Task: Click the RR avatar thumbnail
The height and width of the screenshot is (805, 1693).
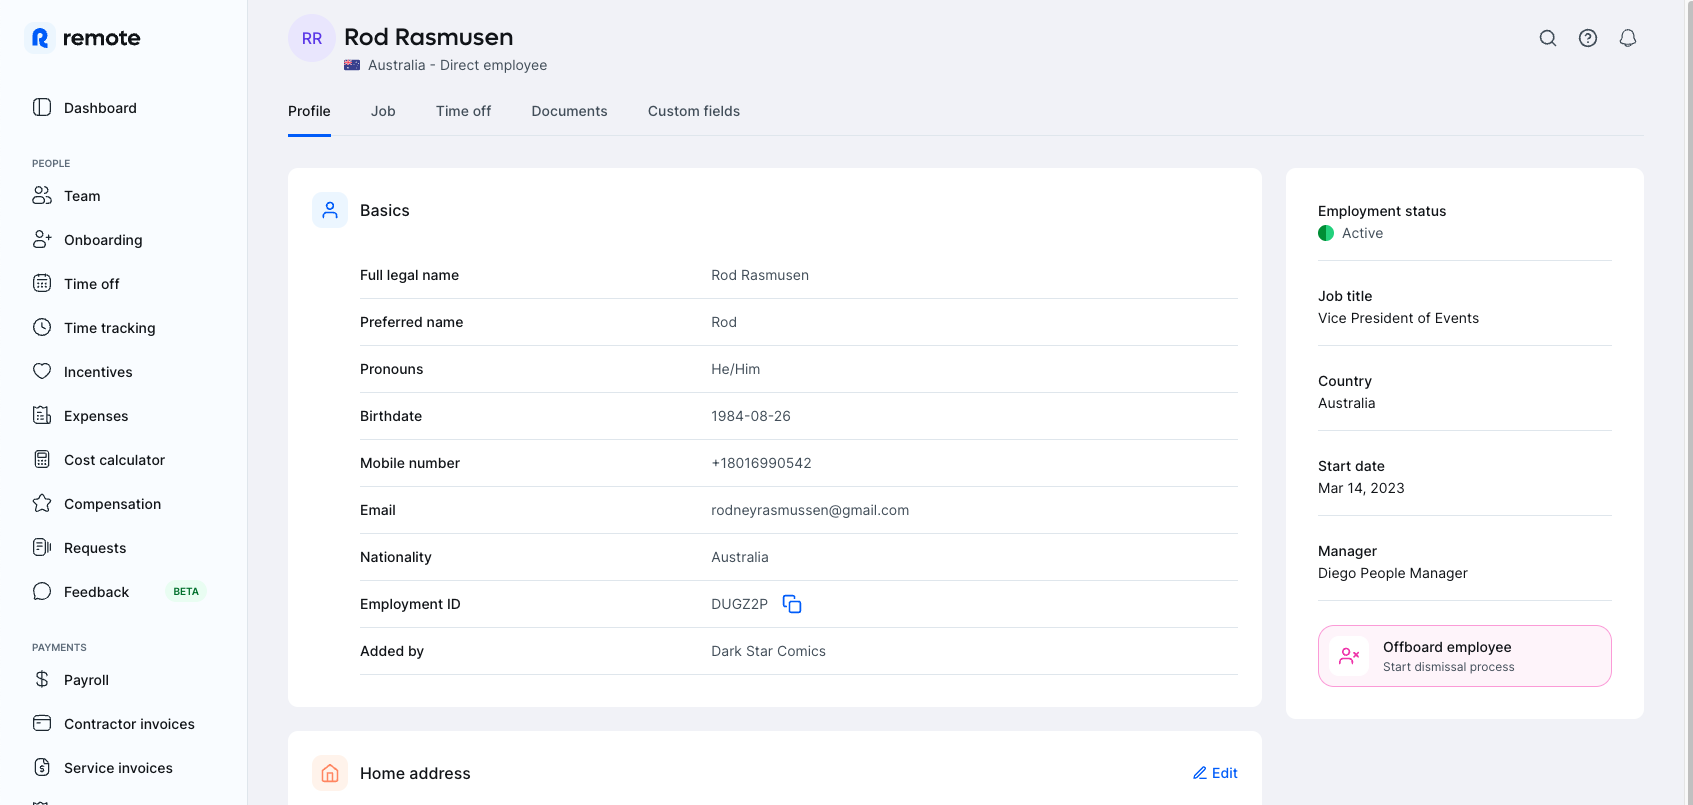Action: [x=312, y=38]
